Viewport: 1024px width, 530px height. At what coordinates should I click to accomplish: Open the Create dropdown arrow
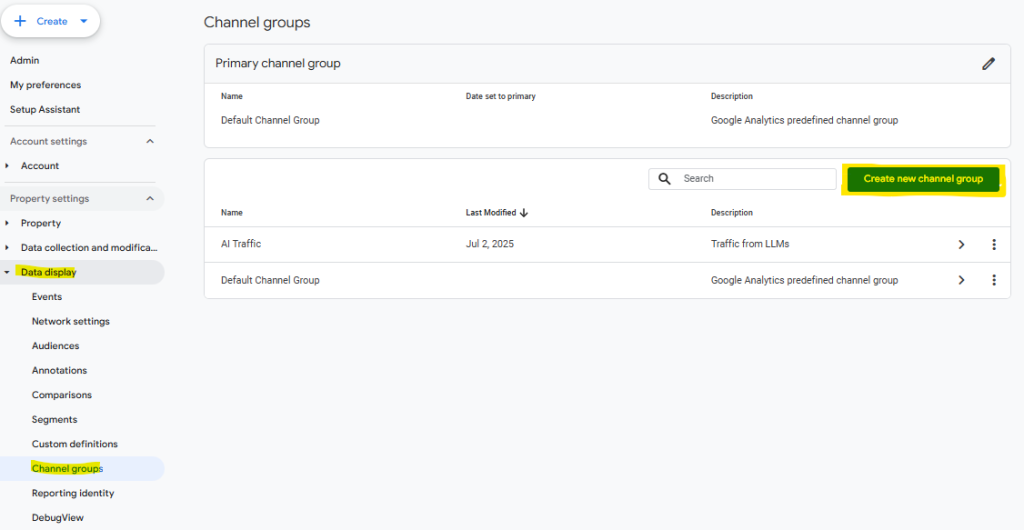coord(83,21)
